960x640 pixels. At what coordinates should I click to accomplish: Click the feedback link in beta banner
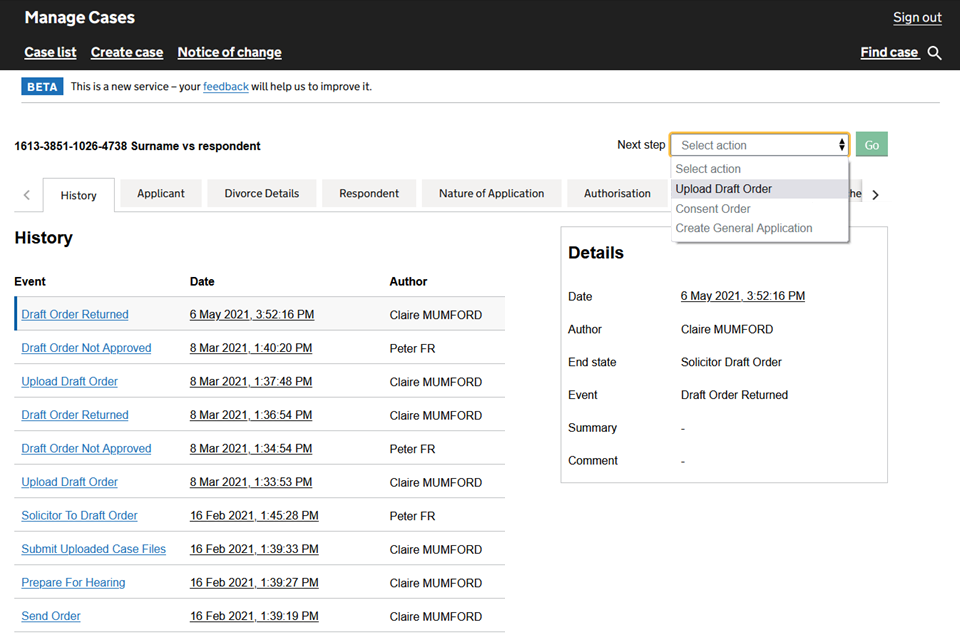[226, 87]
